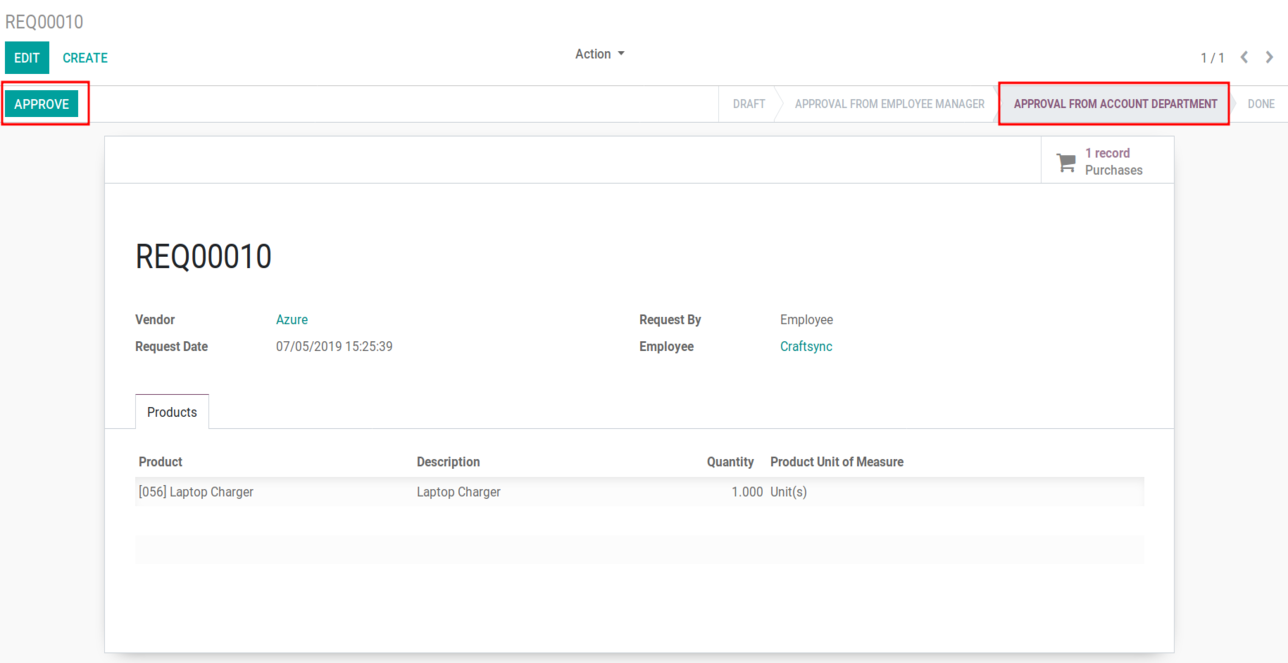Open the Craftsync employee link
1288x663 pixels.
tap(806, 346)
